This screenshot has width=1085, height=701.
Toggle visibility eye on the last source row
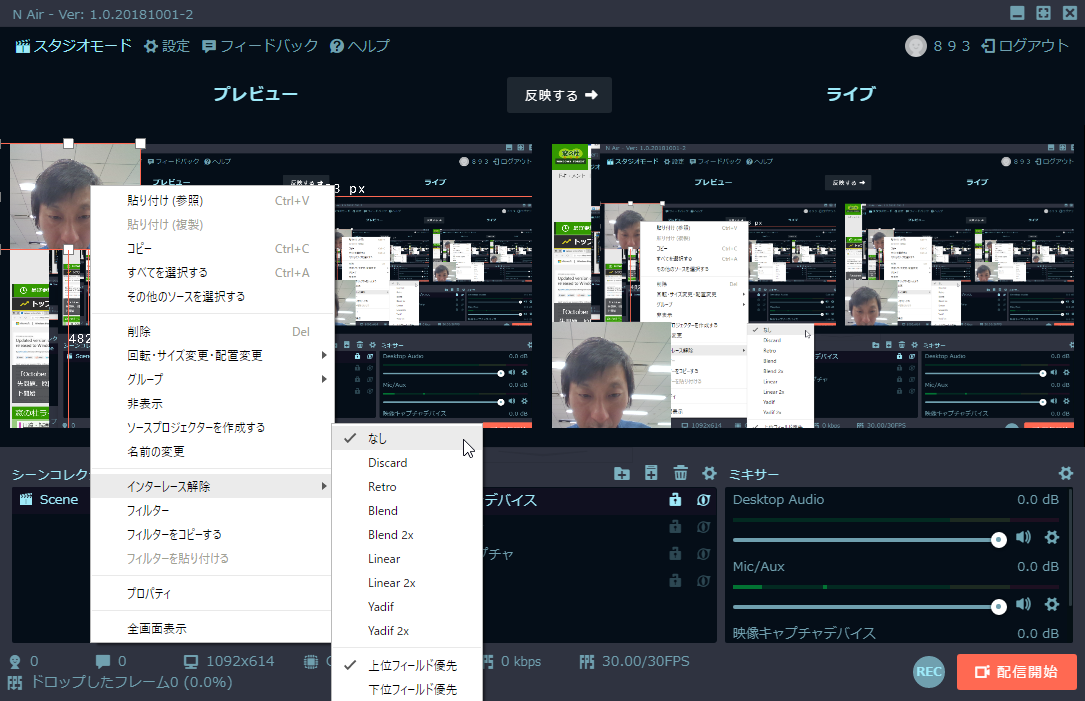point(703,581)
